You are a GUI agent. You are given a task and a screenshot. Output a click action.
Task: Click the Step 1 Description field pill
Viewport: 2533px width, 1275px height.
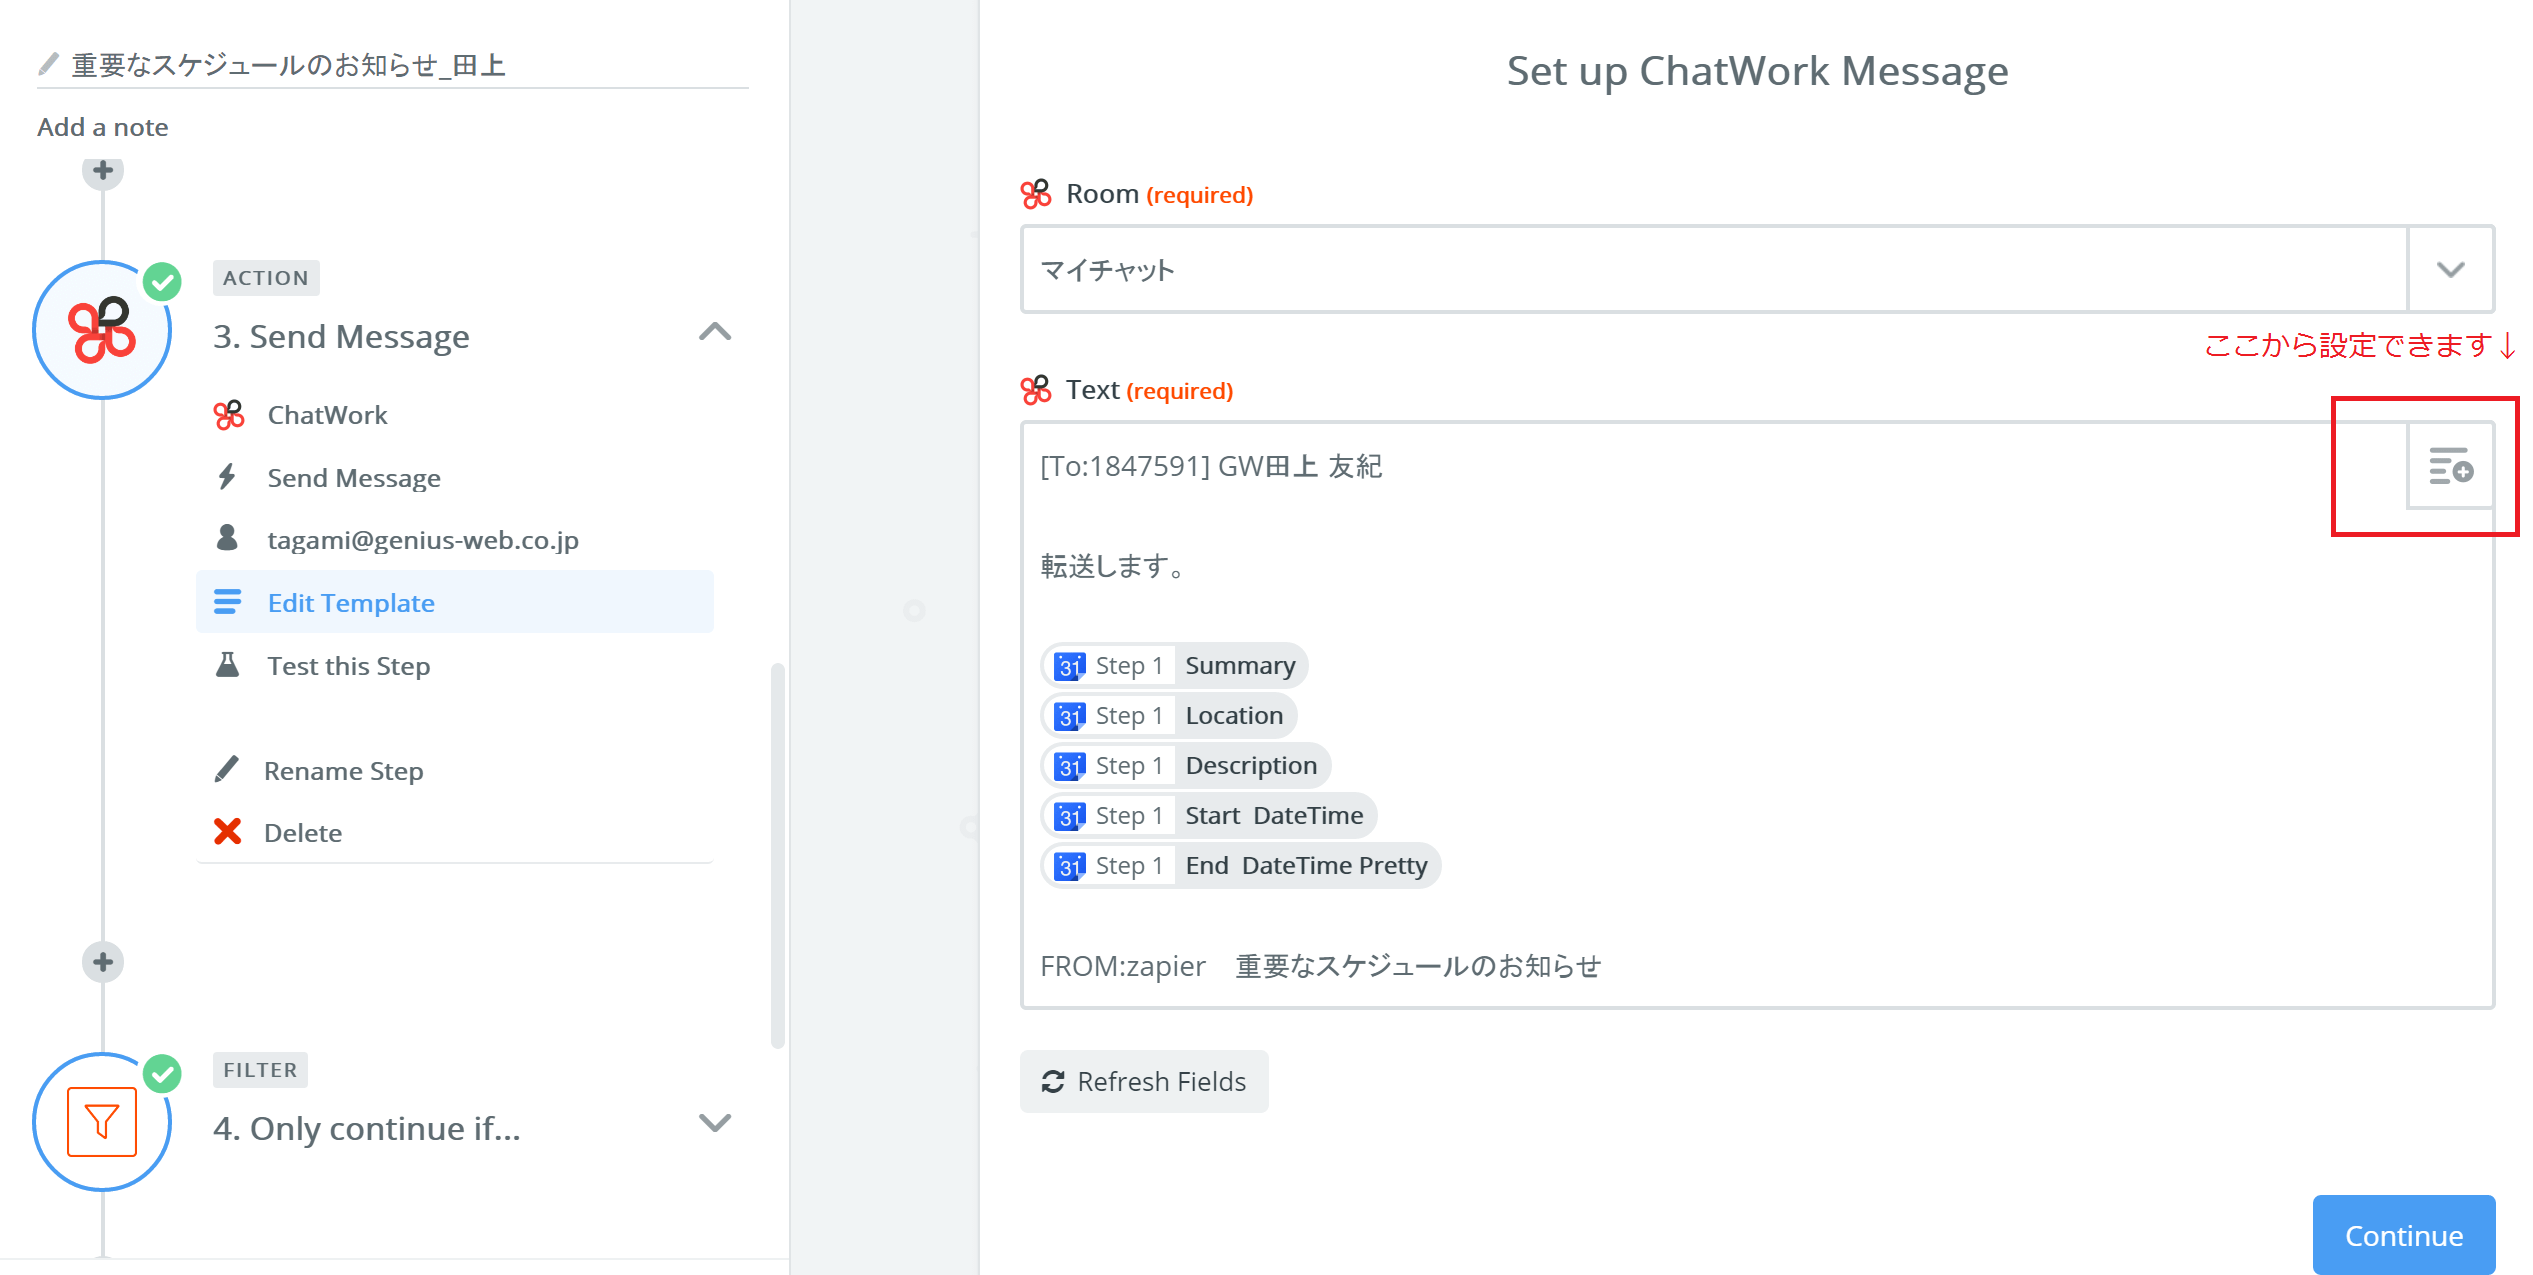tap(1185, 766)
